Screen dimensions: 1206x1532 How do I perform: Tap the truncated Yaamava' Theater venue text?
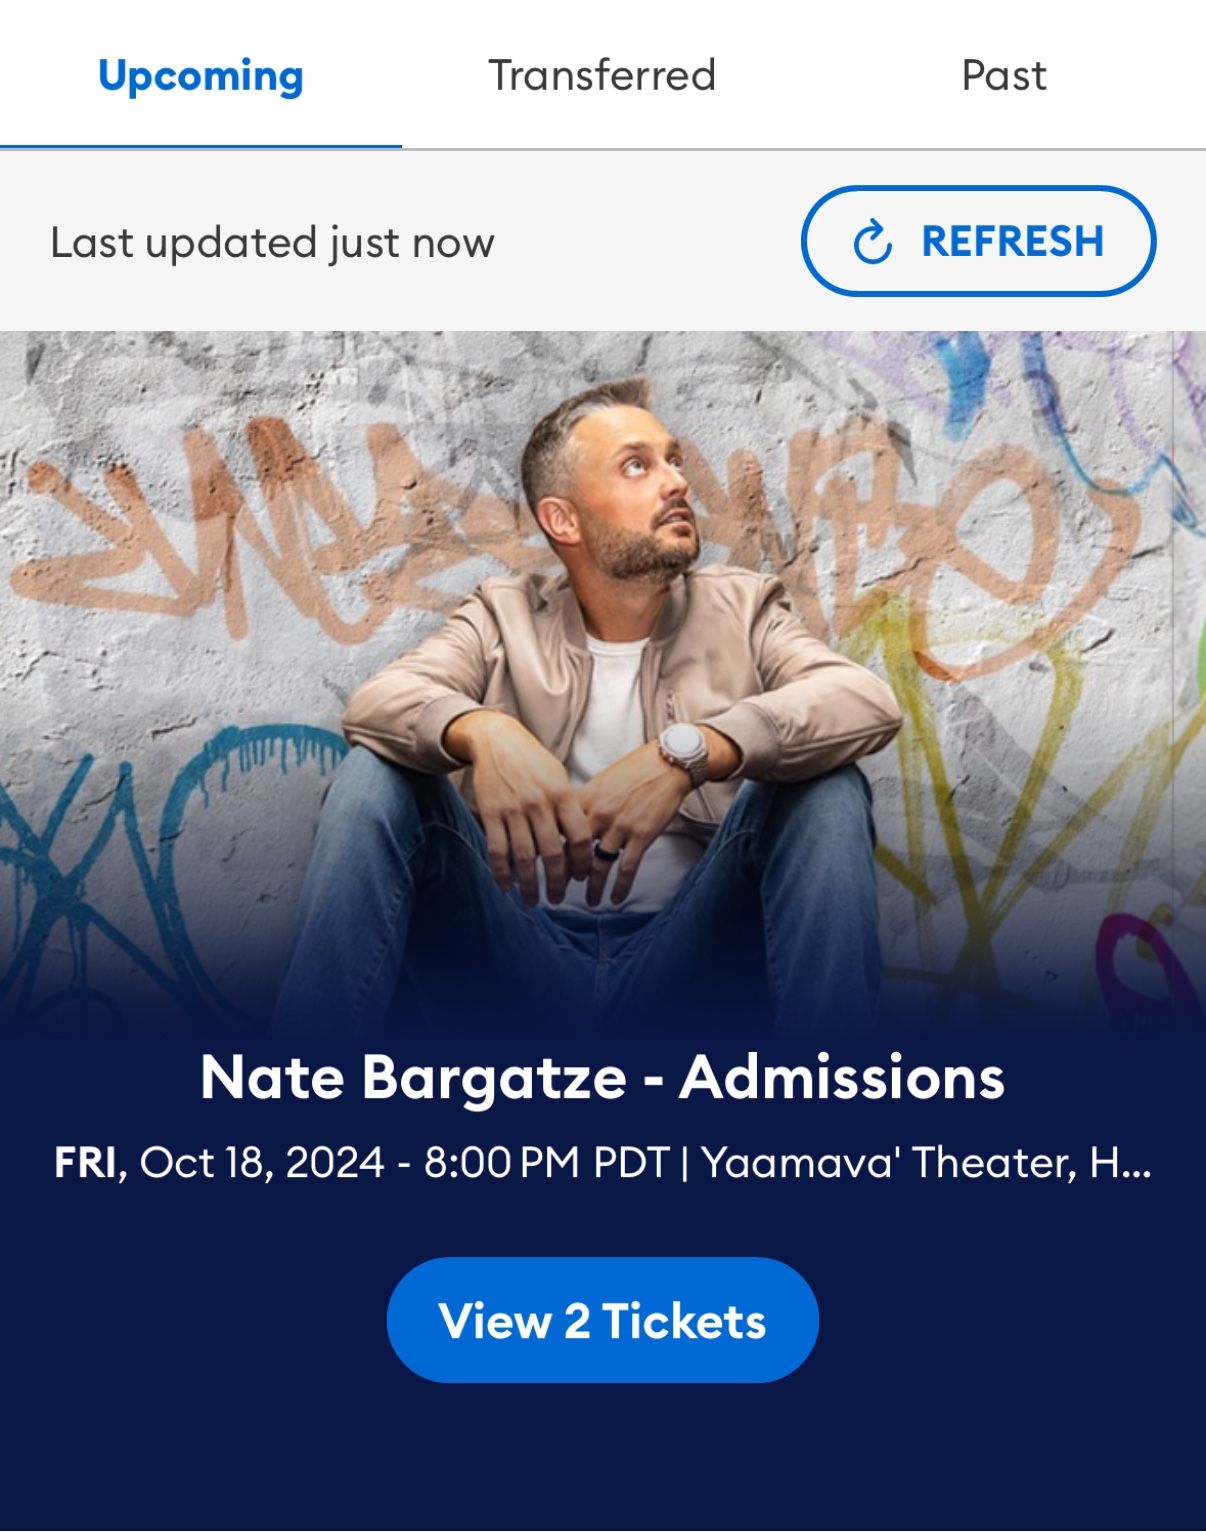pyautogui.click(x=926, y=1162)
